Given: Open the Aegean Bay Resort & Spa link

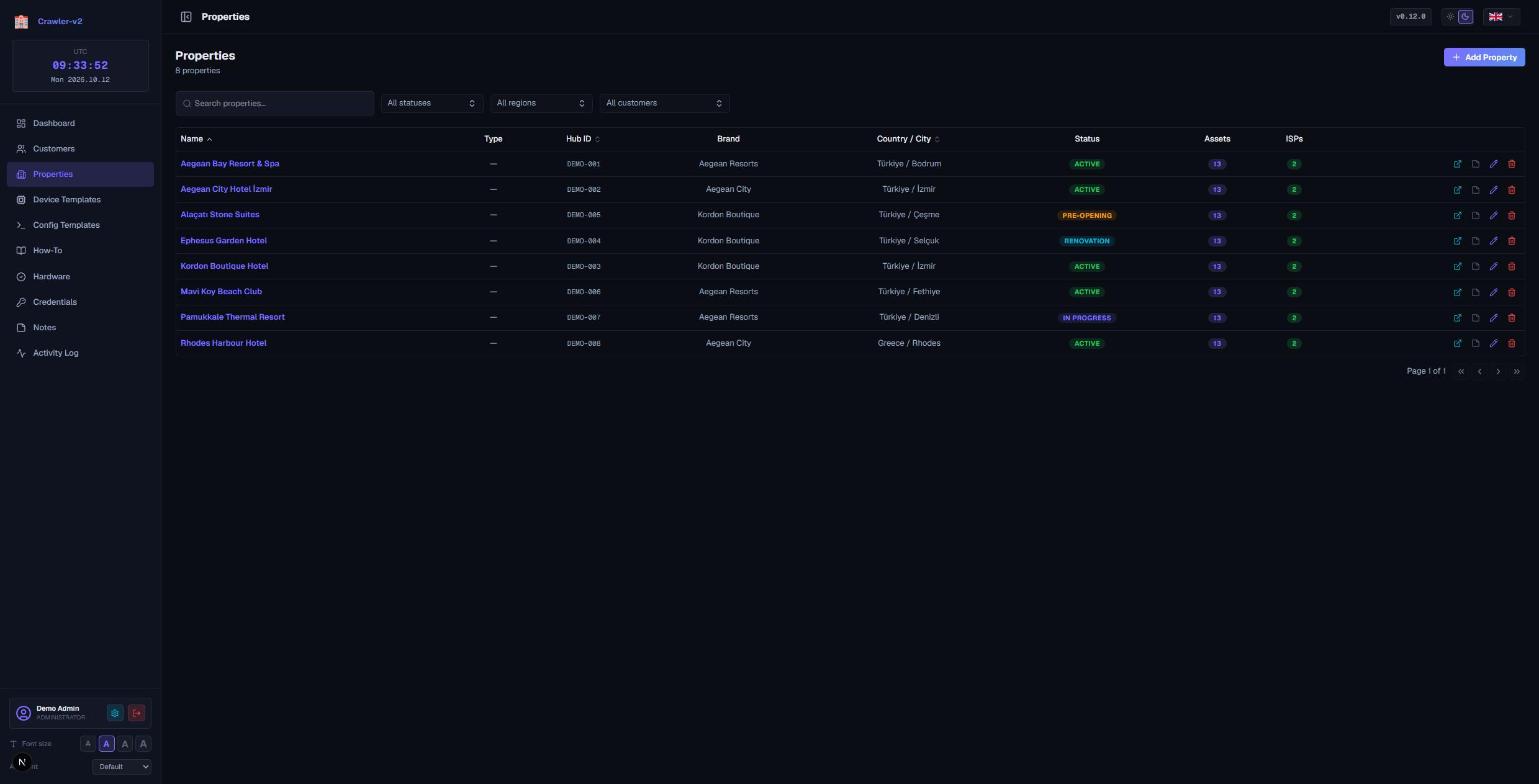Looking at the screenshot, I should tap(230, 164).
